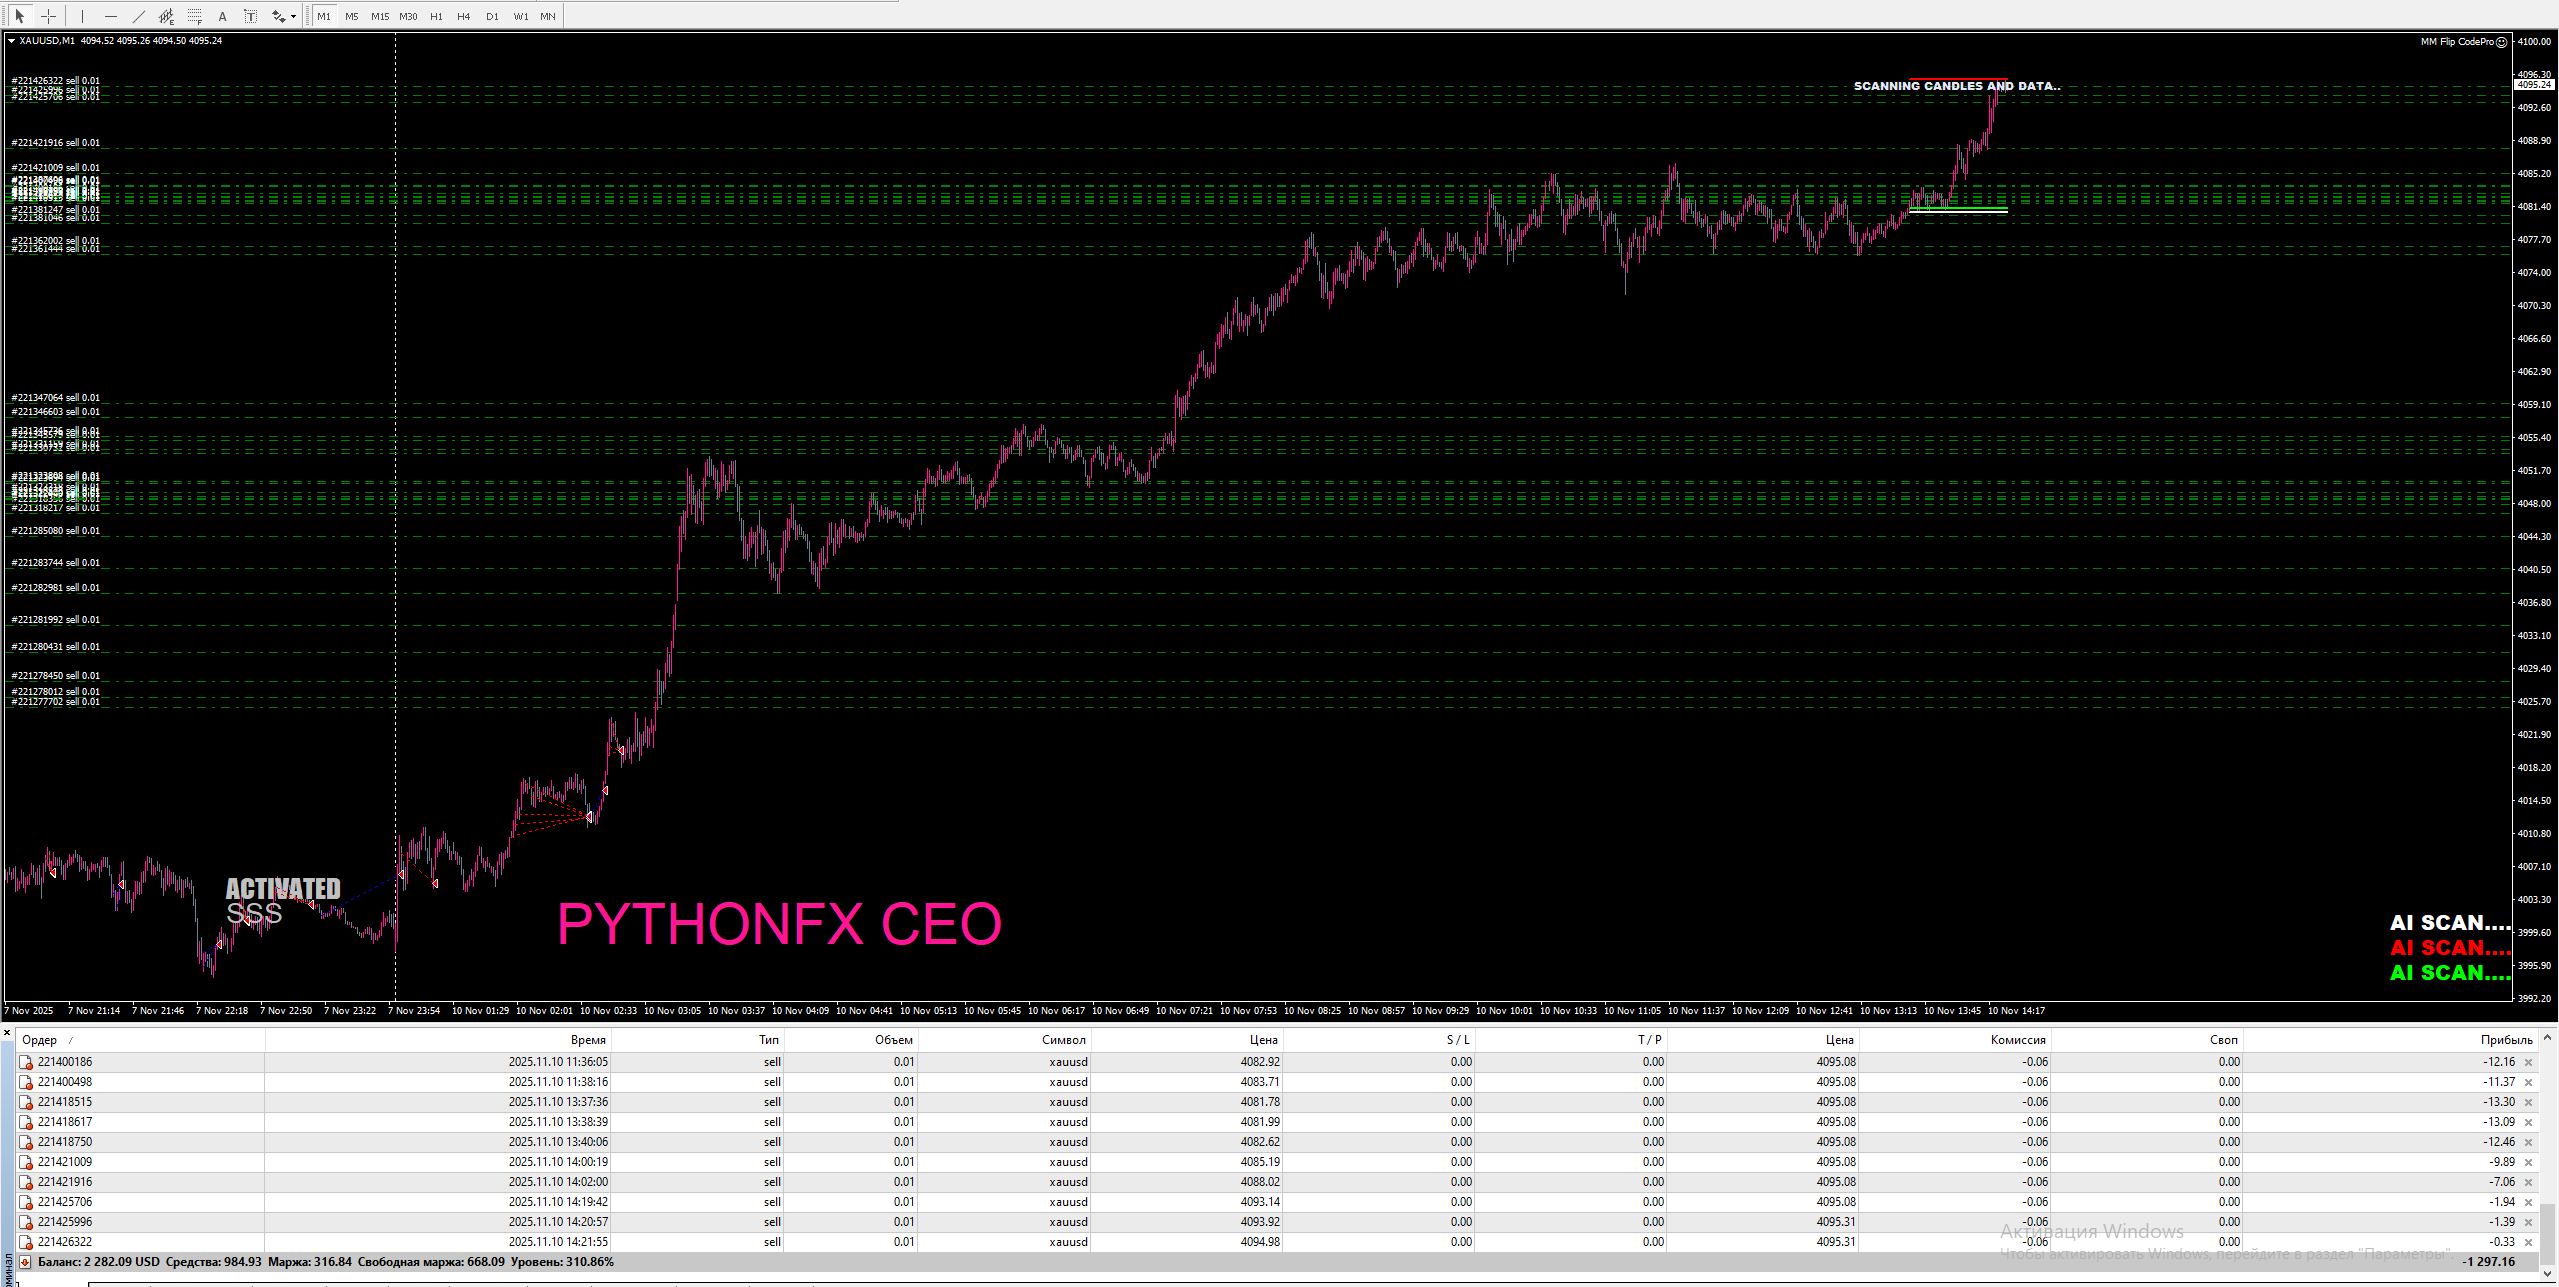This screenshot has height=1287, width=2559.
Task: Select the Fibonacci retracement tool
Action: [194, 16]
